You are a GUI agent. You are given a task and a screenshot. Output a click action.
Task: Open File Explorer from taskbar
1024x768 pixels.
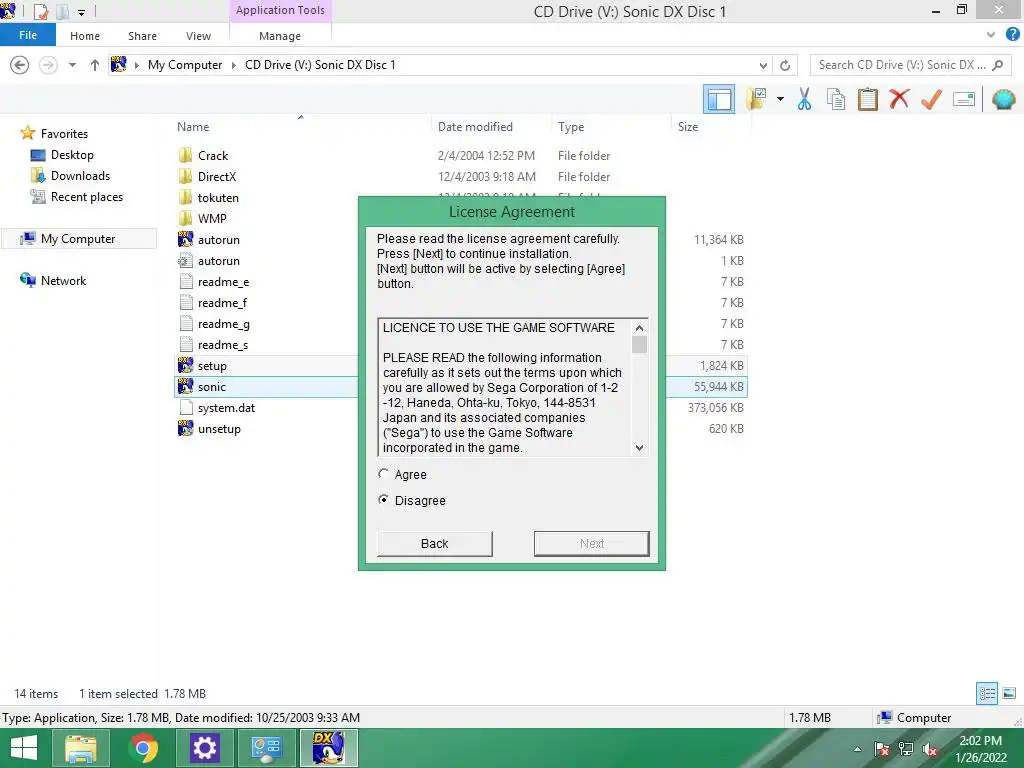[80, 748]
